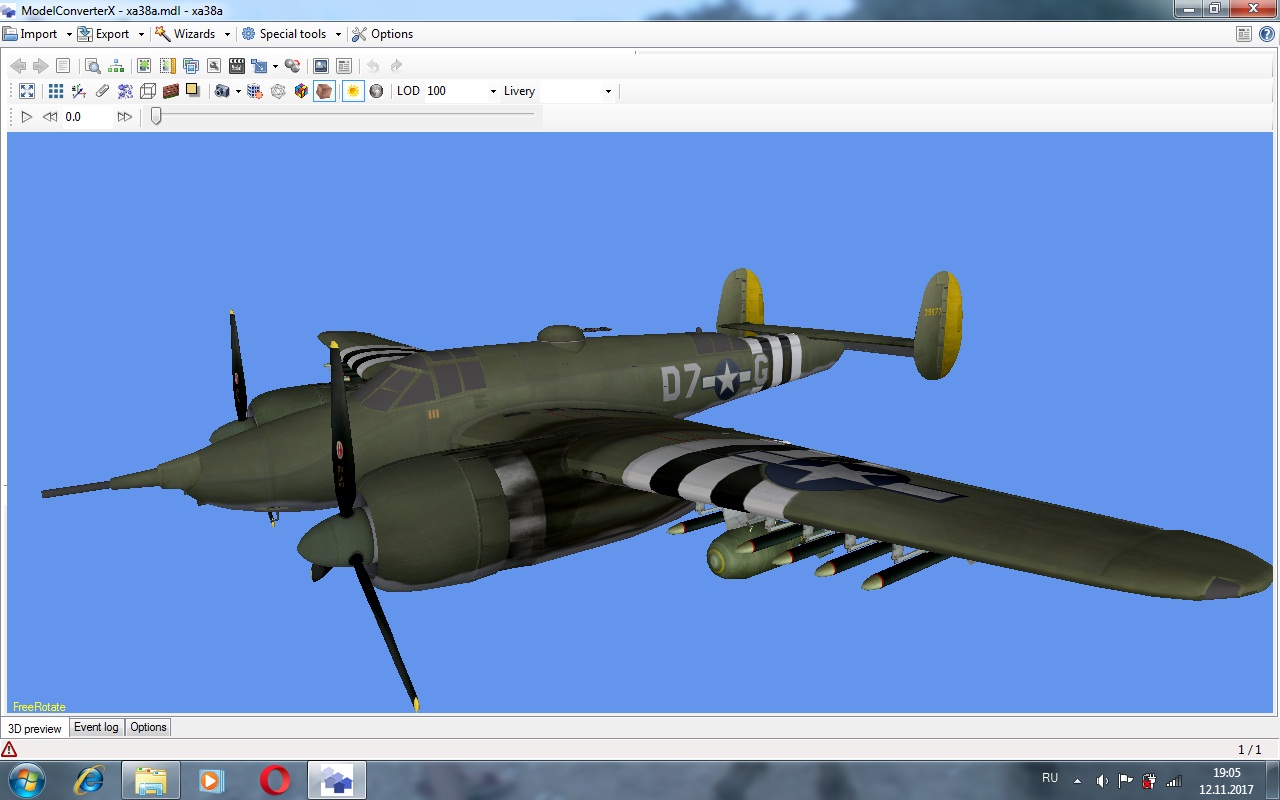The width and height of the screenshot is (1280, 800).
Task: Open the animation editor clapperboard icon
Action: [237, 66]
